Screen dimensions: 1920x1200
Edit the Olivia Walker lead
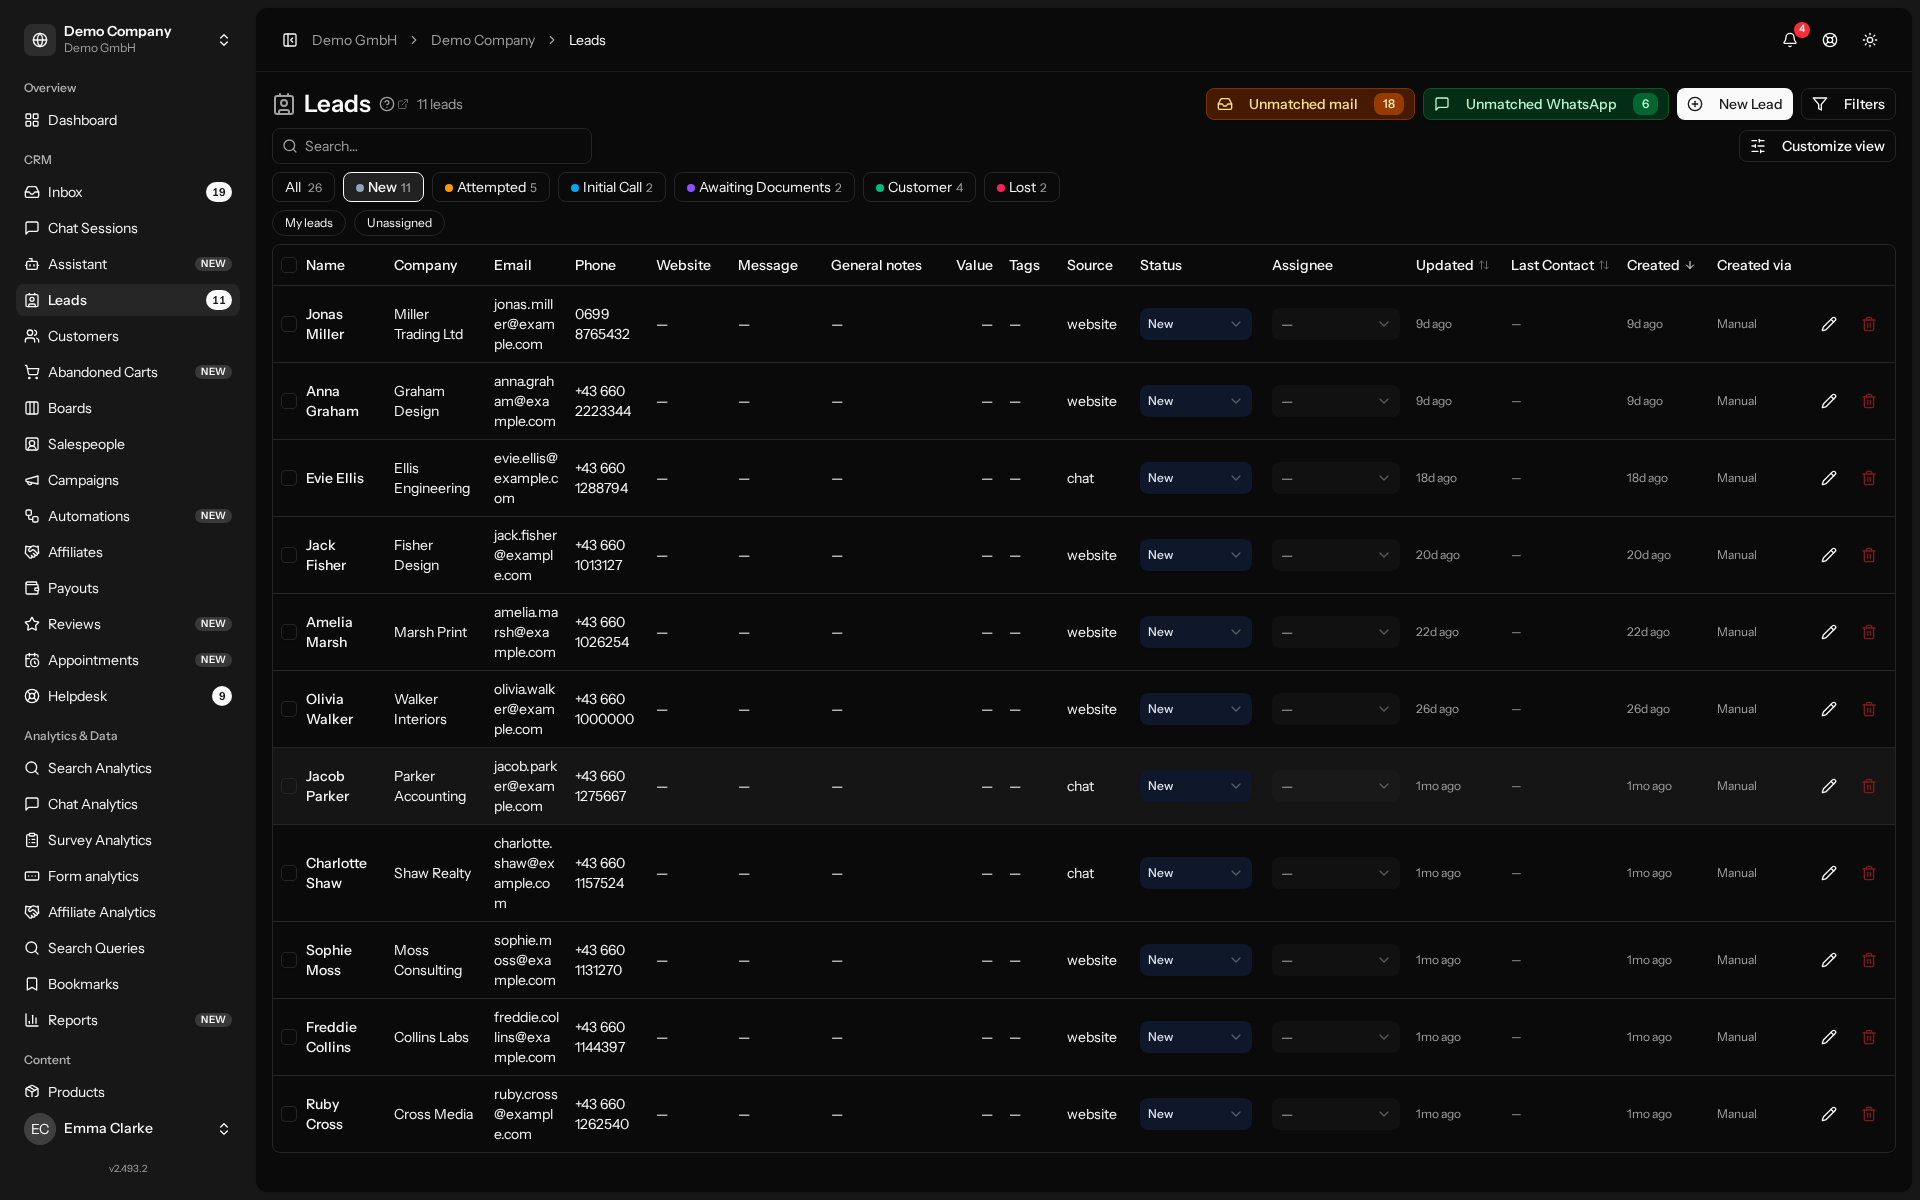[1829, 709]
